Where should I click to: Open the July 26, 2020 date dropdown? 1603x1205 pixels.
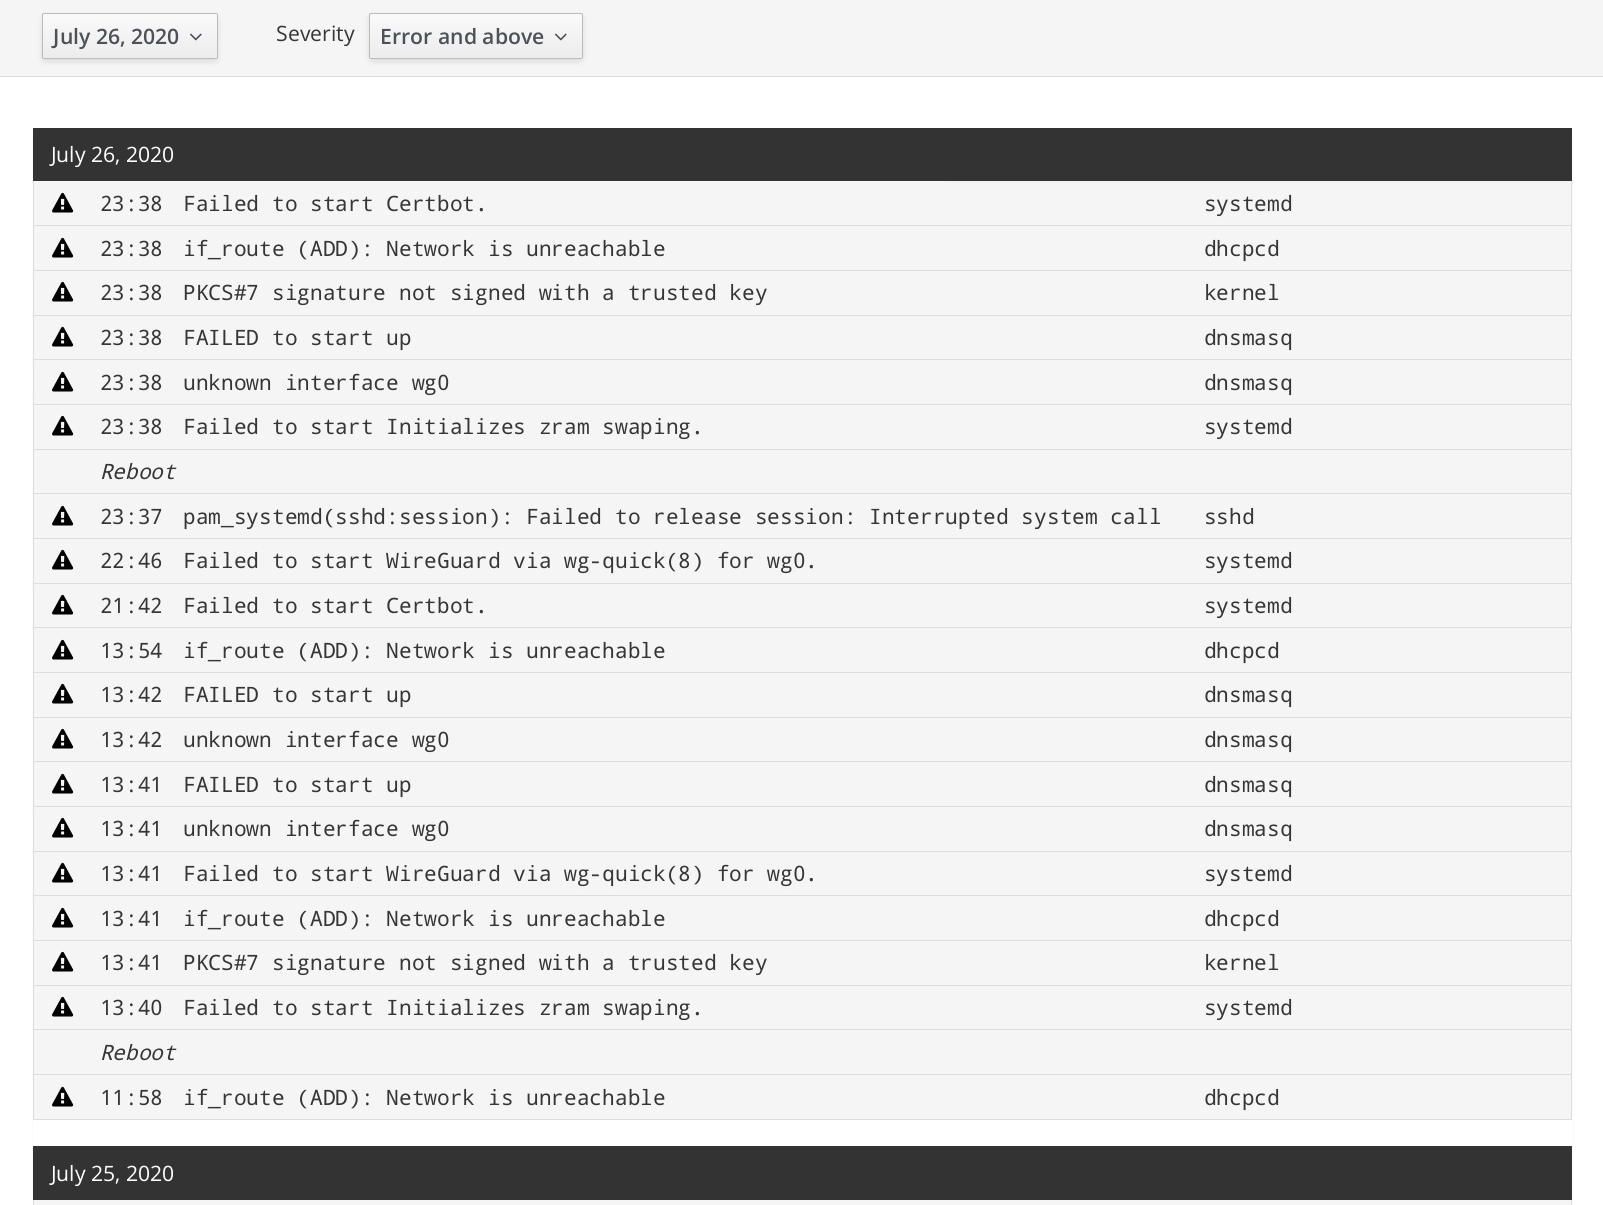click(129, 36)
